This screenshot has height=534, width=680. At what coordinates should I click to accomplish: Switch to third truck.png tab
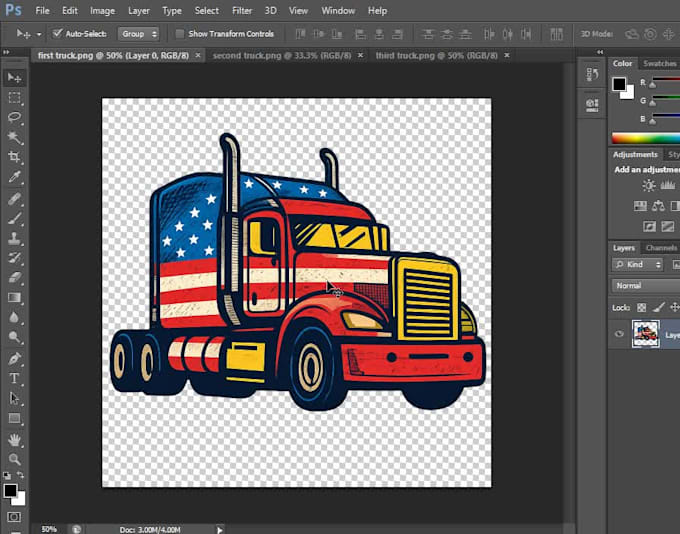point(437,56)
